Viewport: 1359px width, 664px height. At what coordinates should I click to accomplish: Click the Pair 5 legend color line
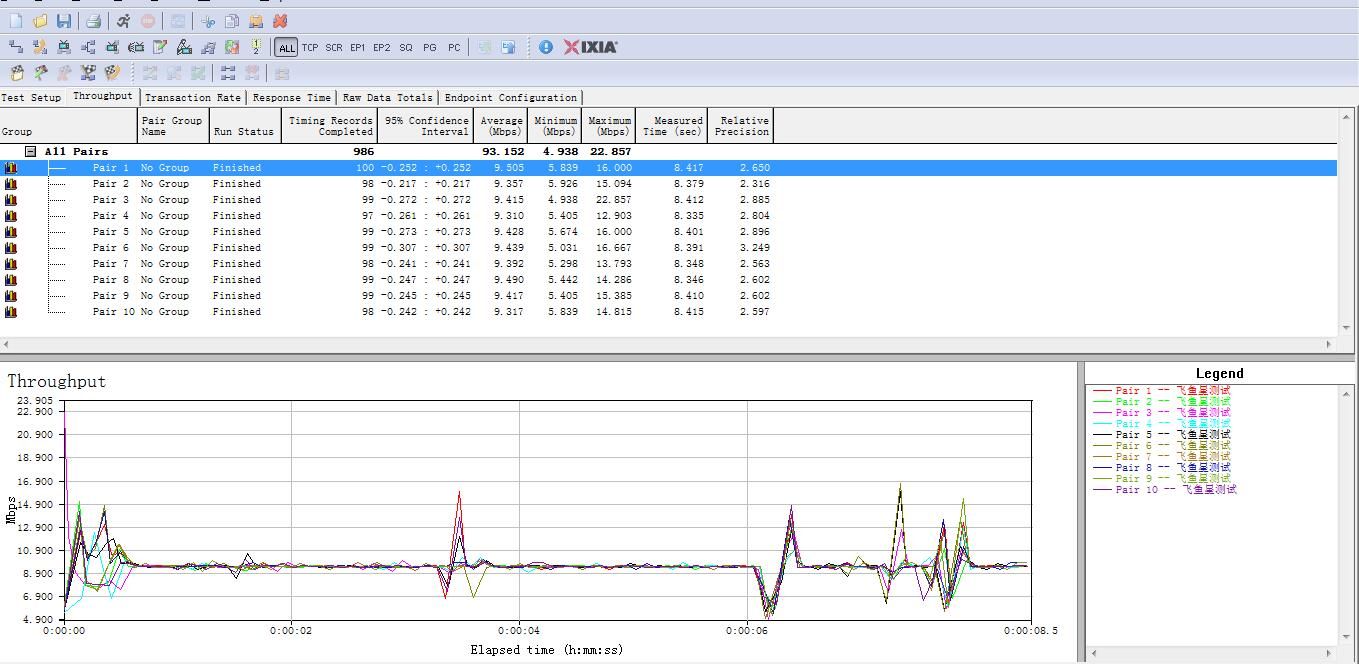(1102, 435)
